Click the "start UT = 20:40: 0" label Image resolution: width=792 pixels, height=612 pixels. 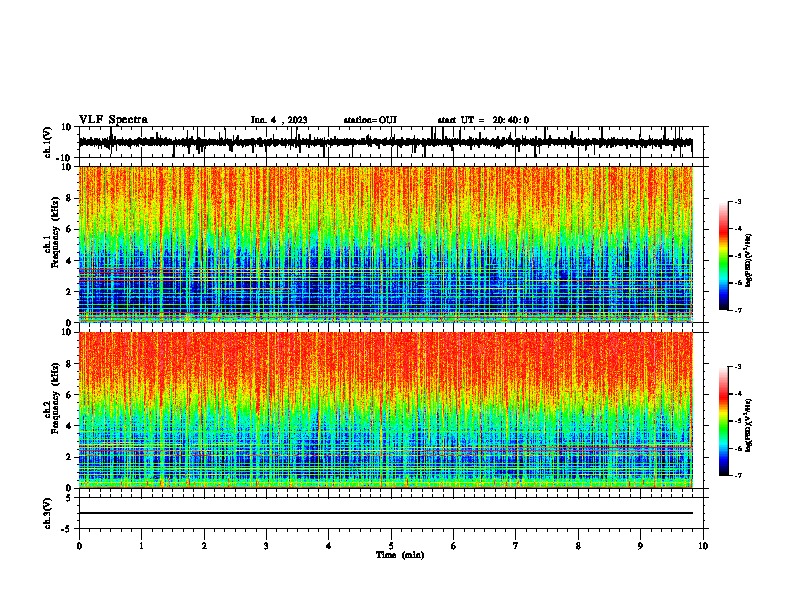click(483, 120)
